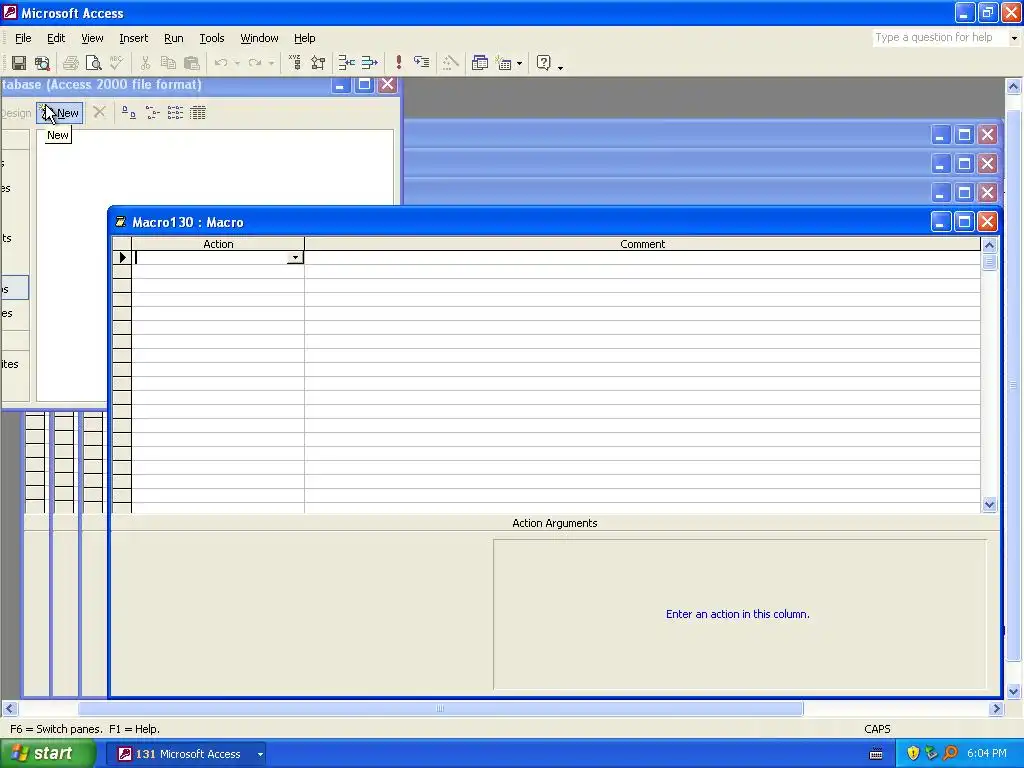Viewport: 1024px width, 768px height.
Task: Open the Edit menu
Action: [56, 38]
